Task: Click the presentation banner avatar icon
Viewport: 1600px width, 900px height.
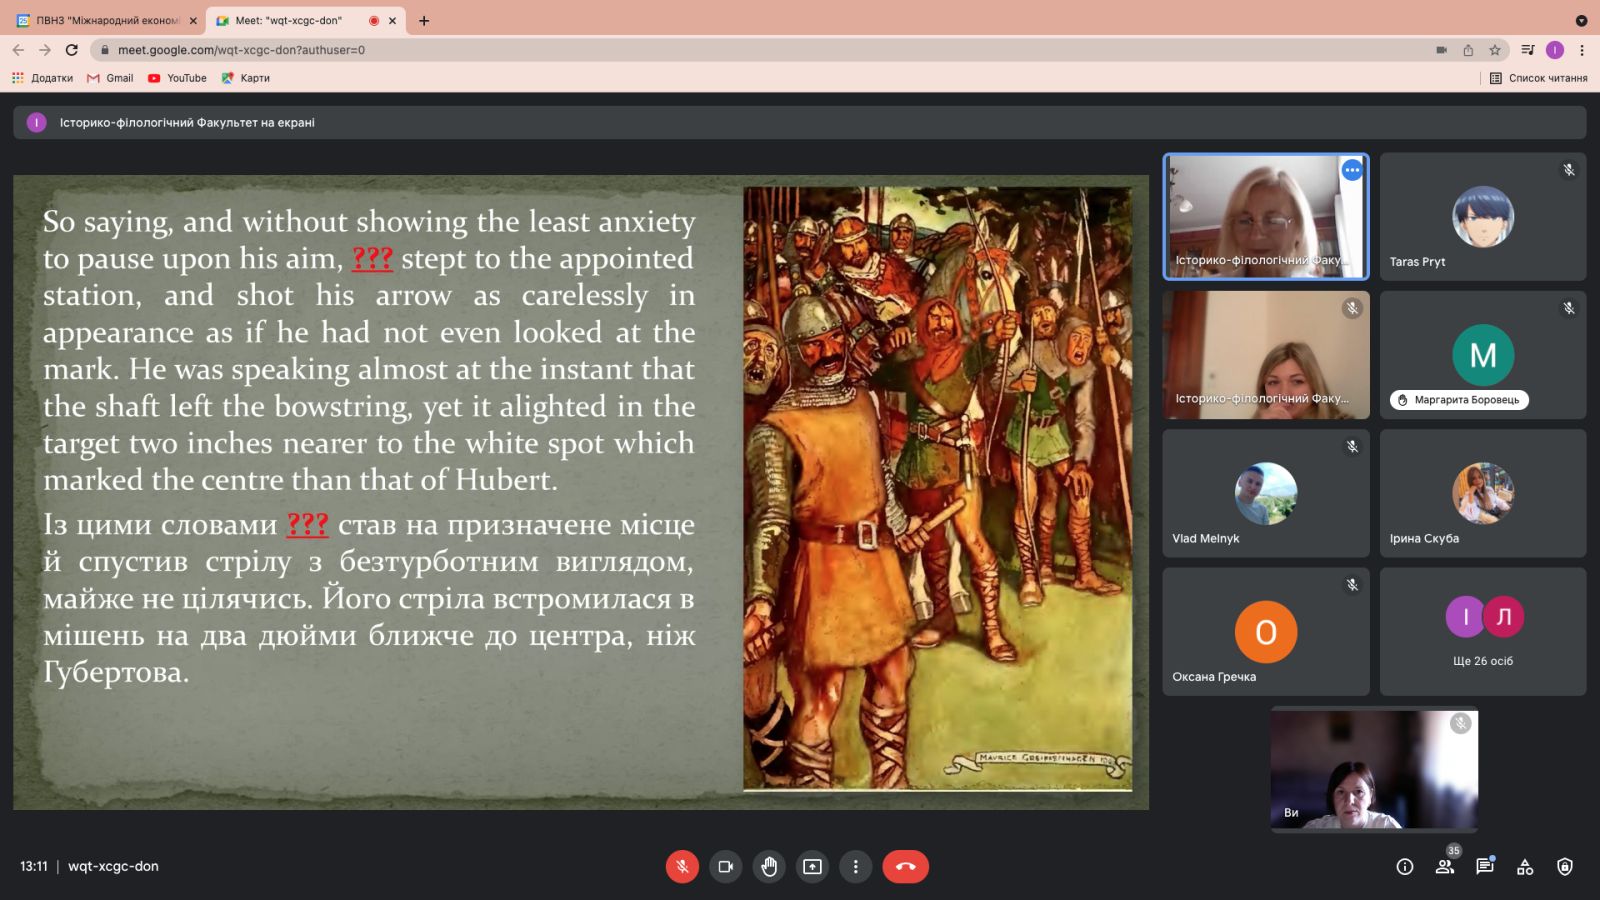Action: (37, 123)
